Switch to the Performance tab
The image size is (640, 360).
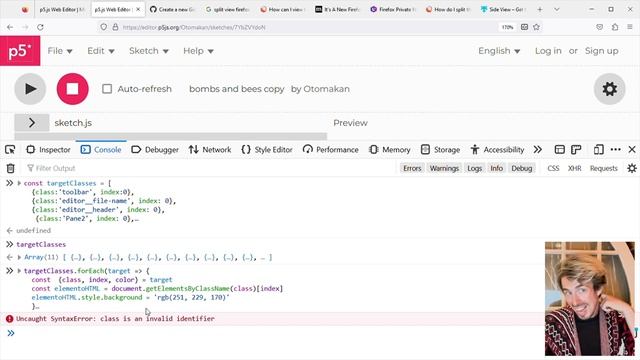[331, 150]
